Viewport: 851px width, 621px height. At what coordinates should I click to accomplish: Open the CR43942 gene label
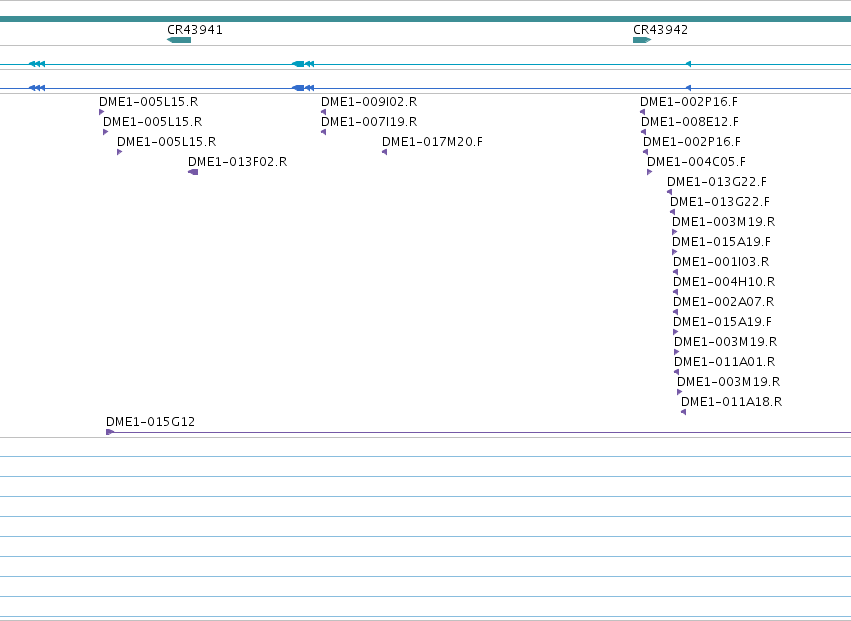(x=661, y=29)
